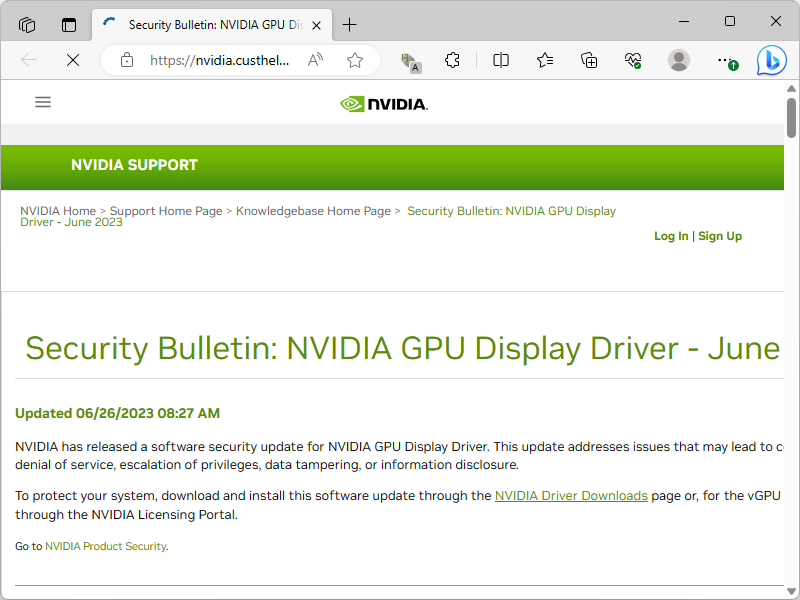800x600 pixels.
Task: Click the scrollbar up arrow
Action: (x=791, y=89)
